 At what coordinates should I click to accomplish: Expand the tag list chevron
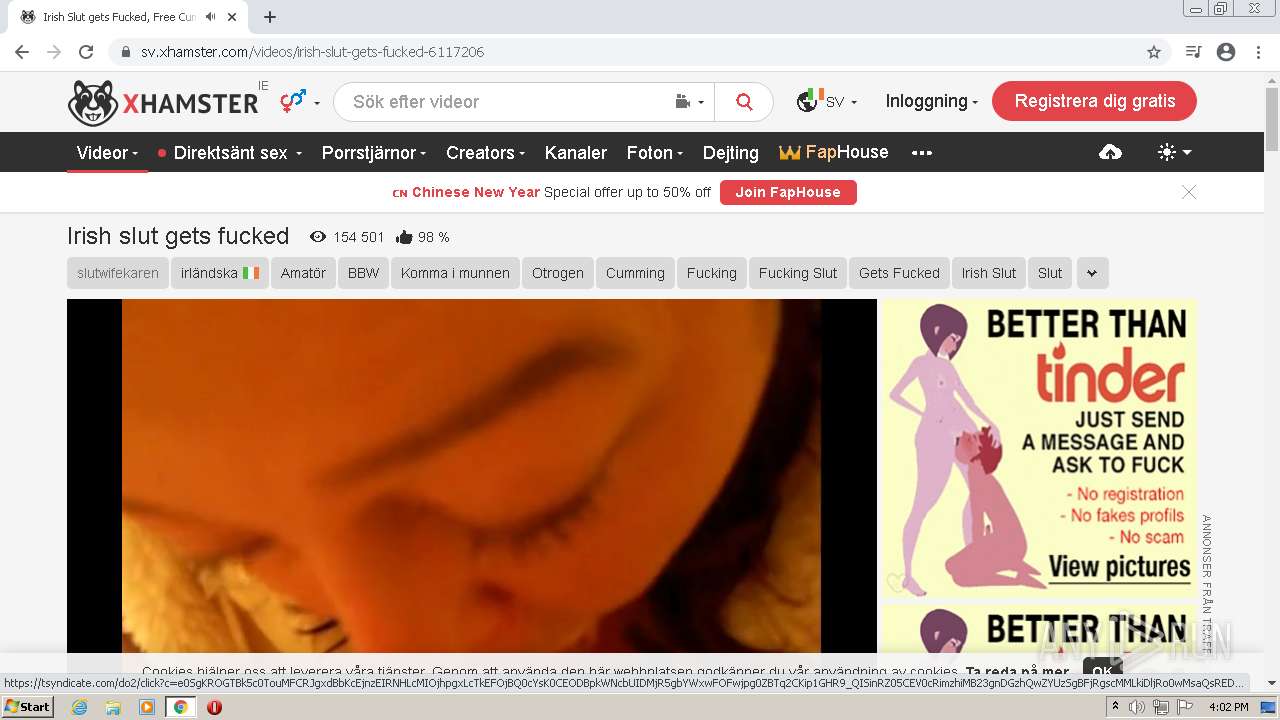pos(1092,273)
